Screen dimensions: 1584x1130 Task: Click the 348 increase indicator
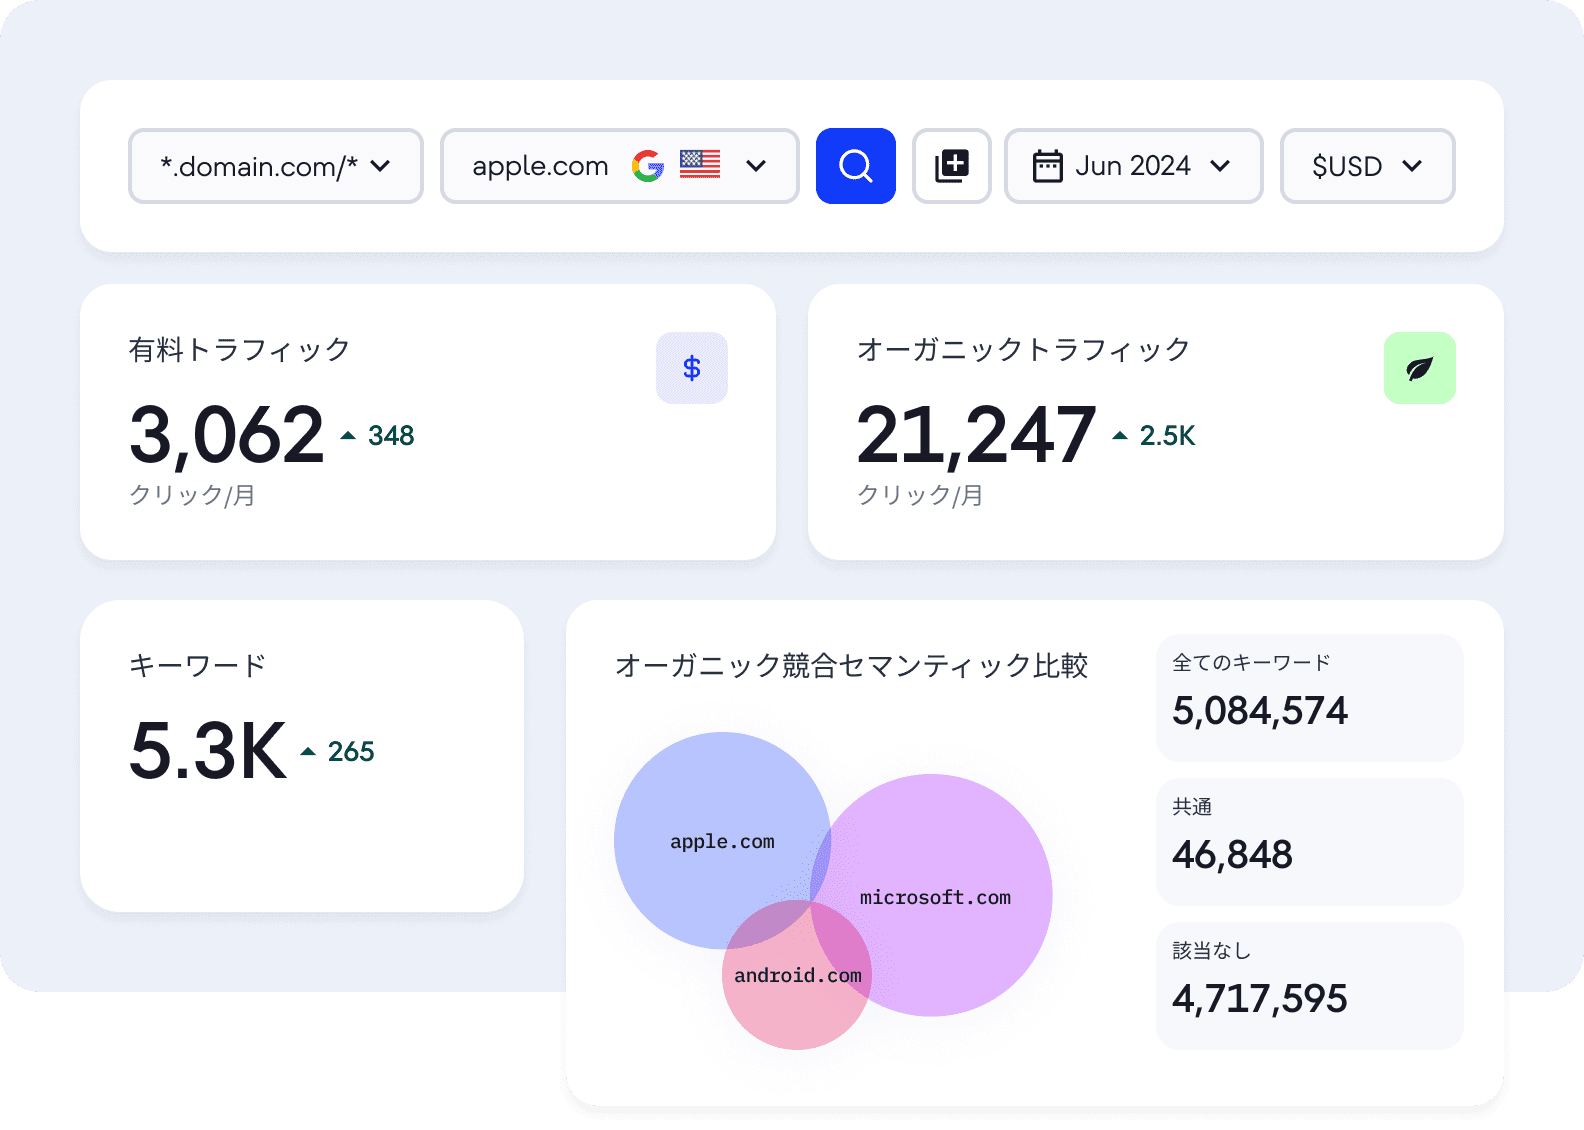click(x=378, y=436)
